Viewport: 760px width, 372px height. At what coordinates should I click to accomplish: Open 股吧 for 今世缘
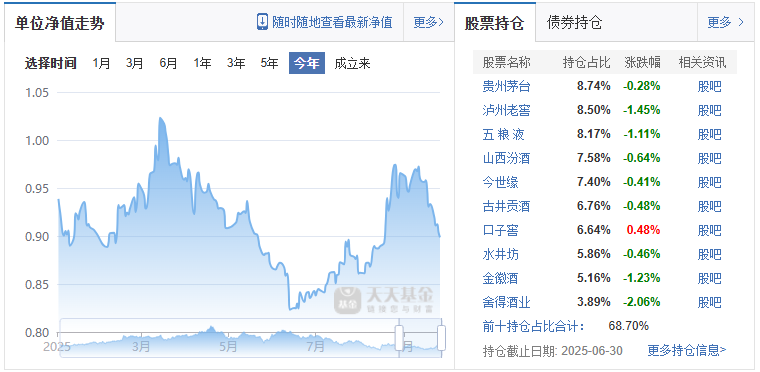(710, 182)
